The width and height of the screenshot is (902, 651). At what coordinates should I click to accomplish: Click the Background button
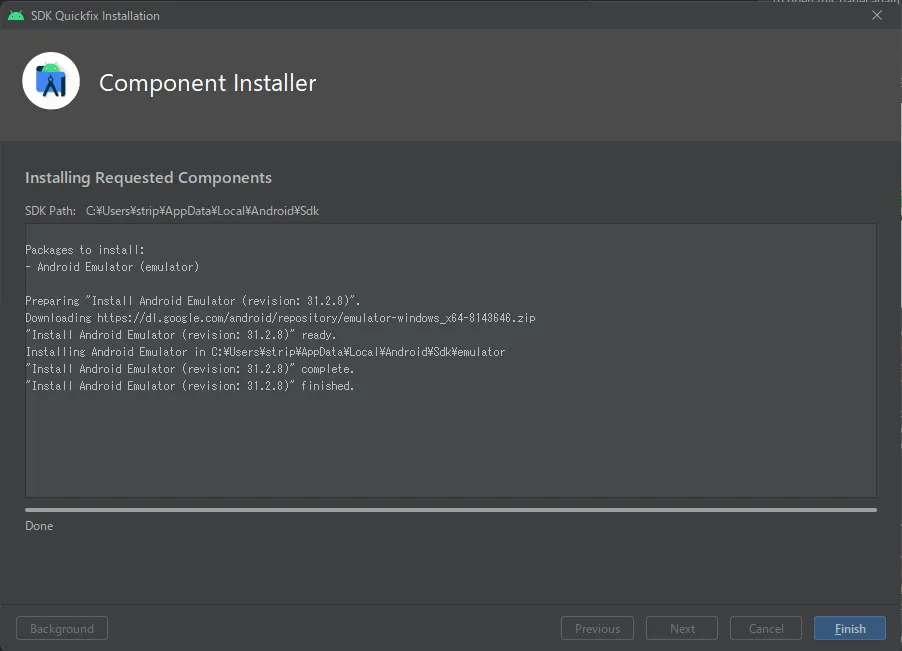62,629
